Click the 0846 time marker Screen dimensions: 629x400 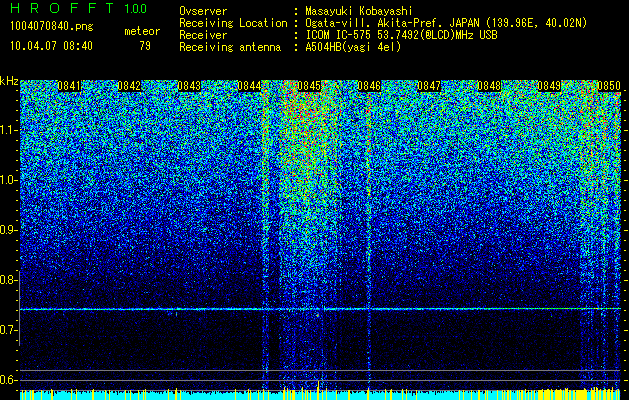click(369, 86)
